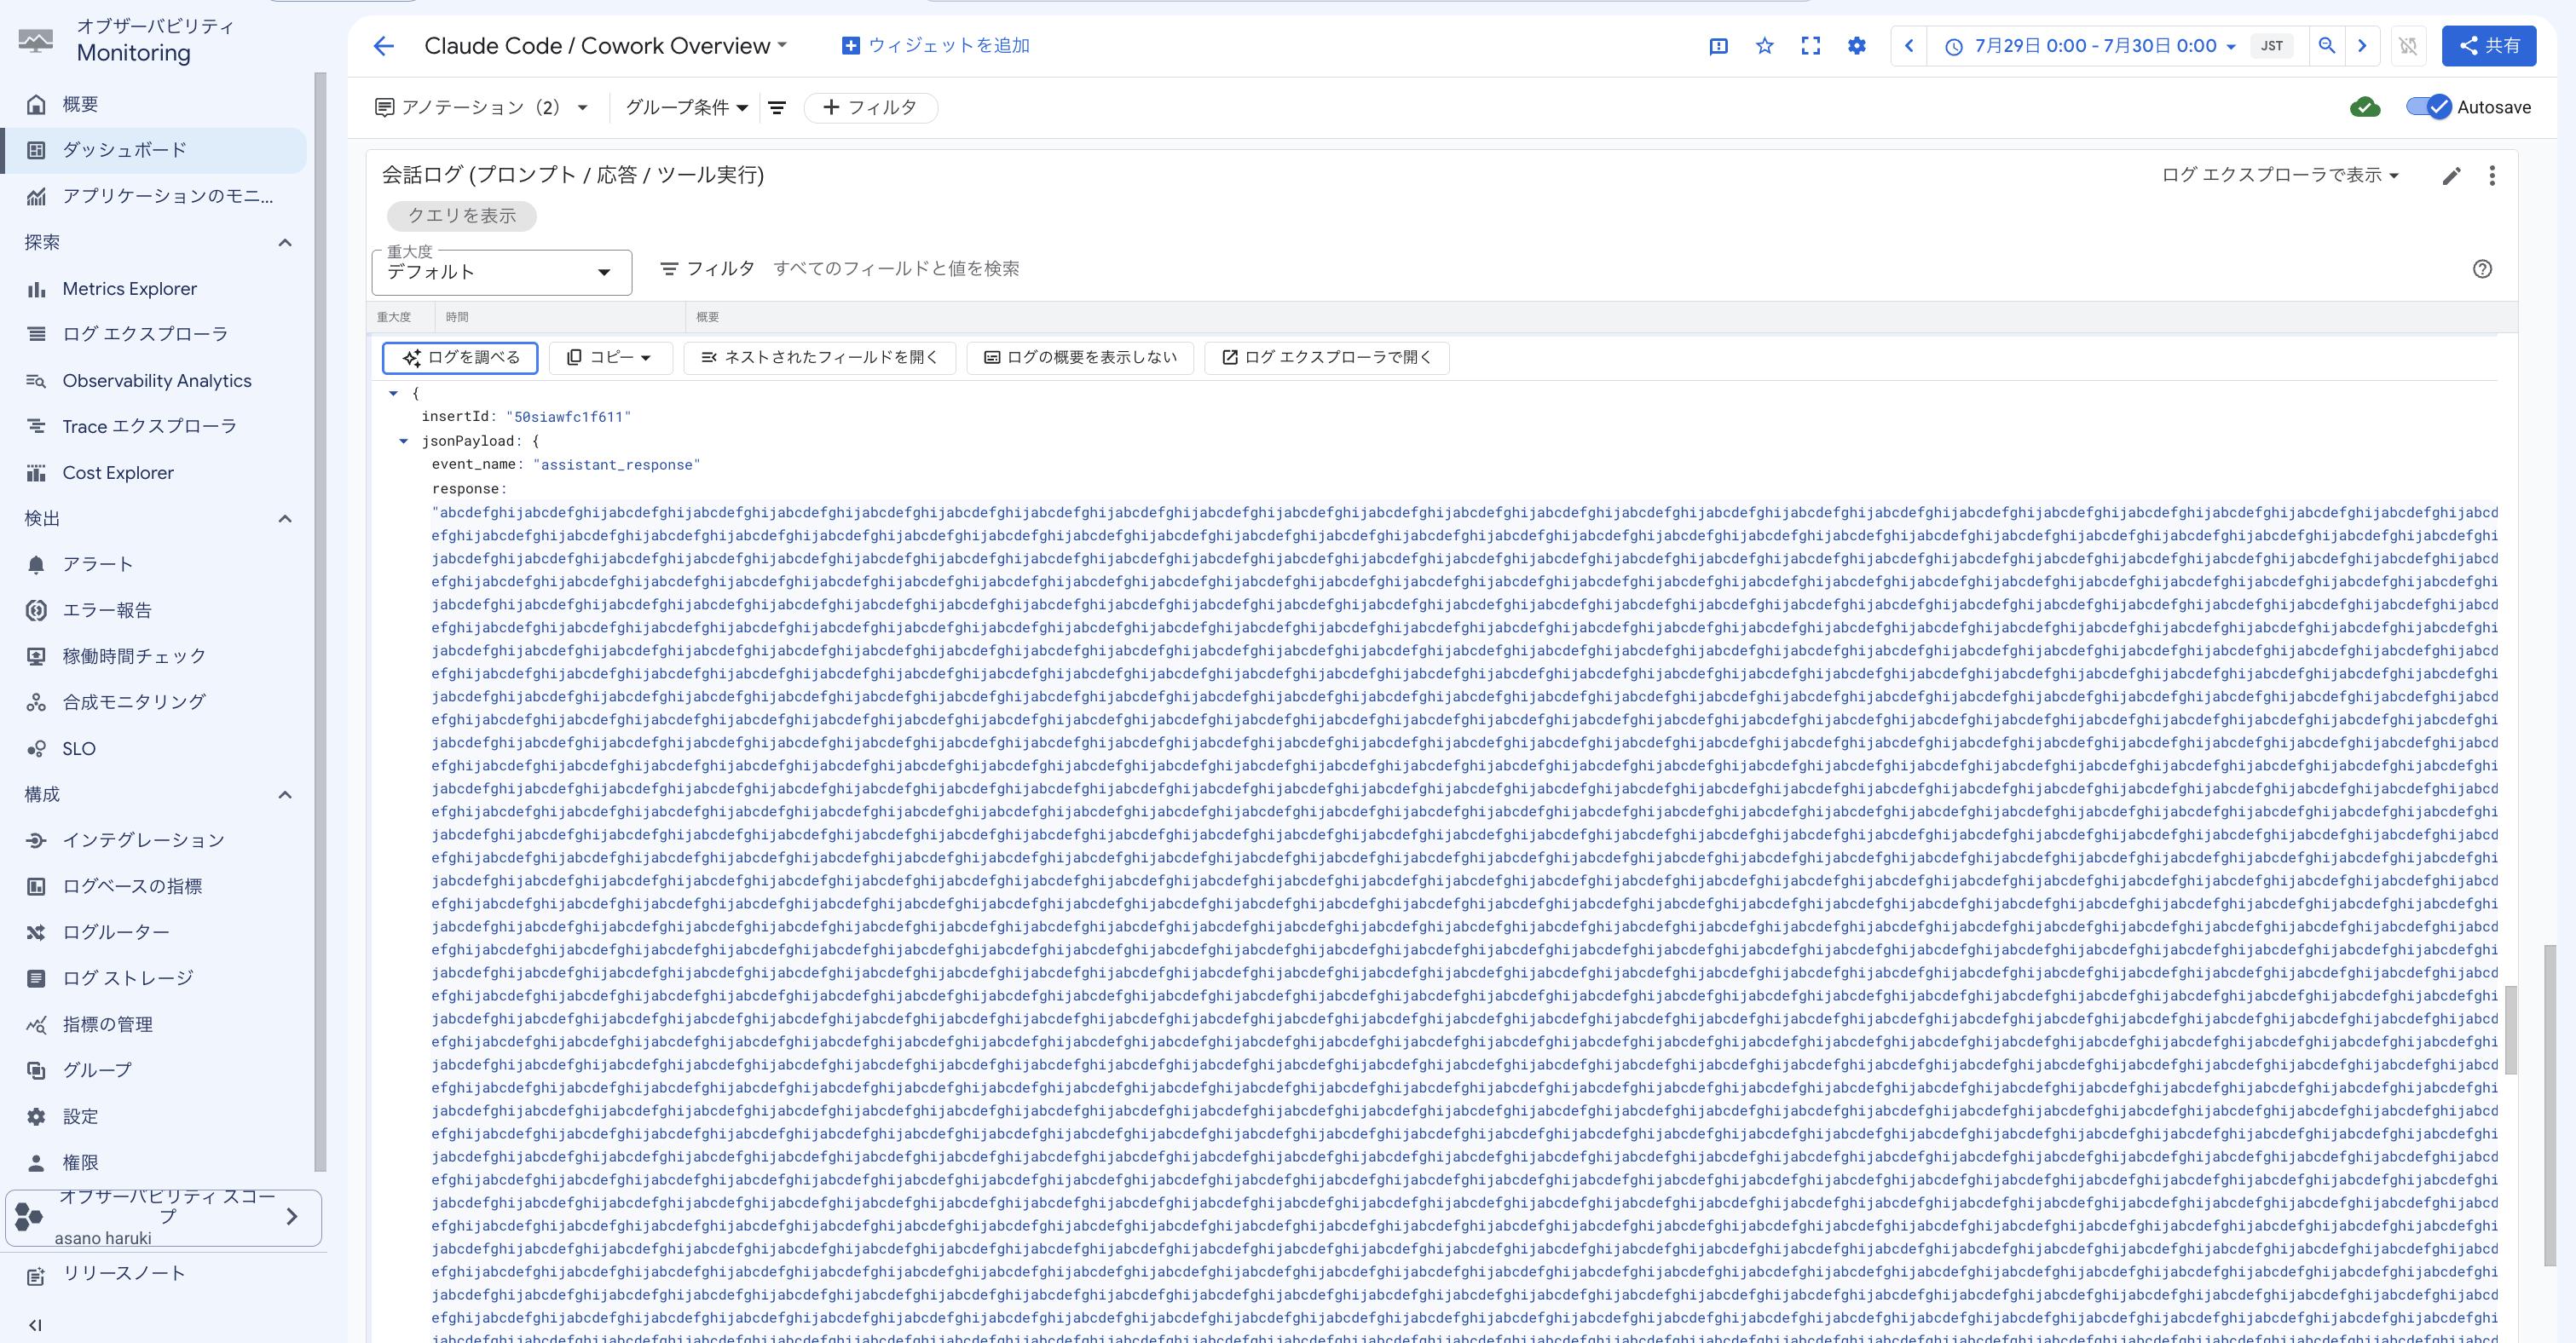Open 概要 in the side navigation
Screen dimensions: 2576x1343
click(154, 104)
